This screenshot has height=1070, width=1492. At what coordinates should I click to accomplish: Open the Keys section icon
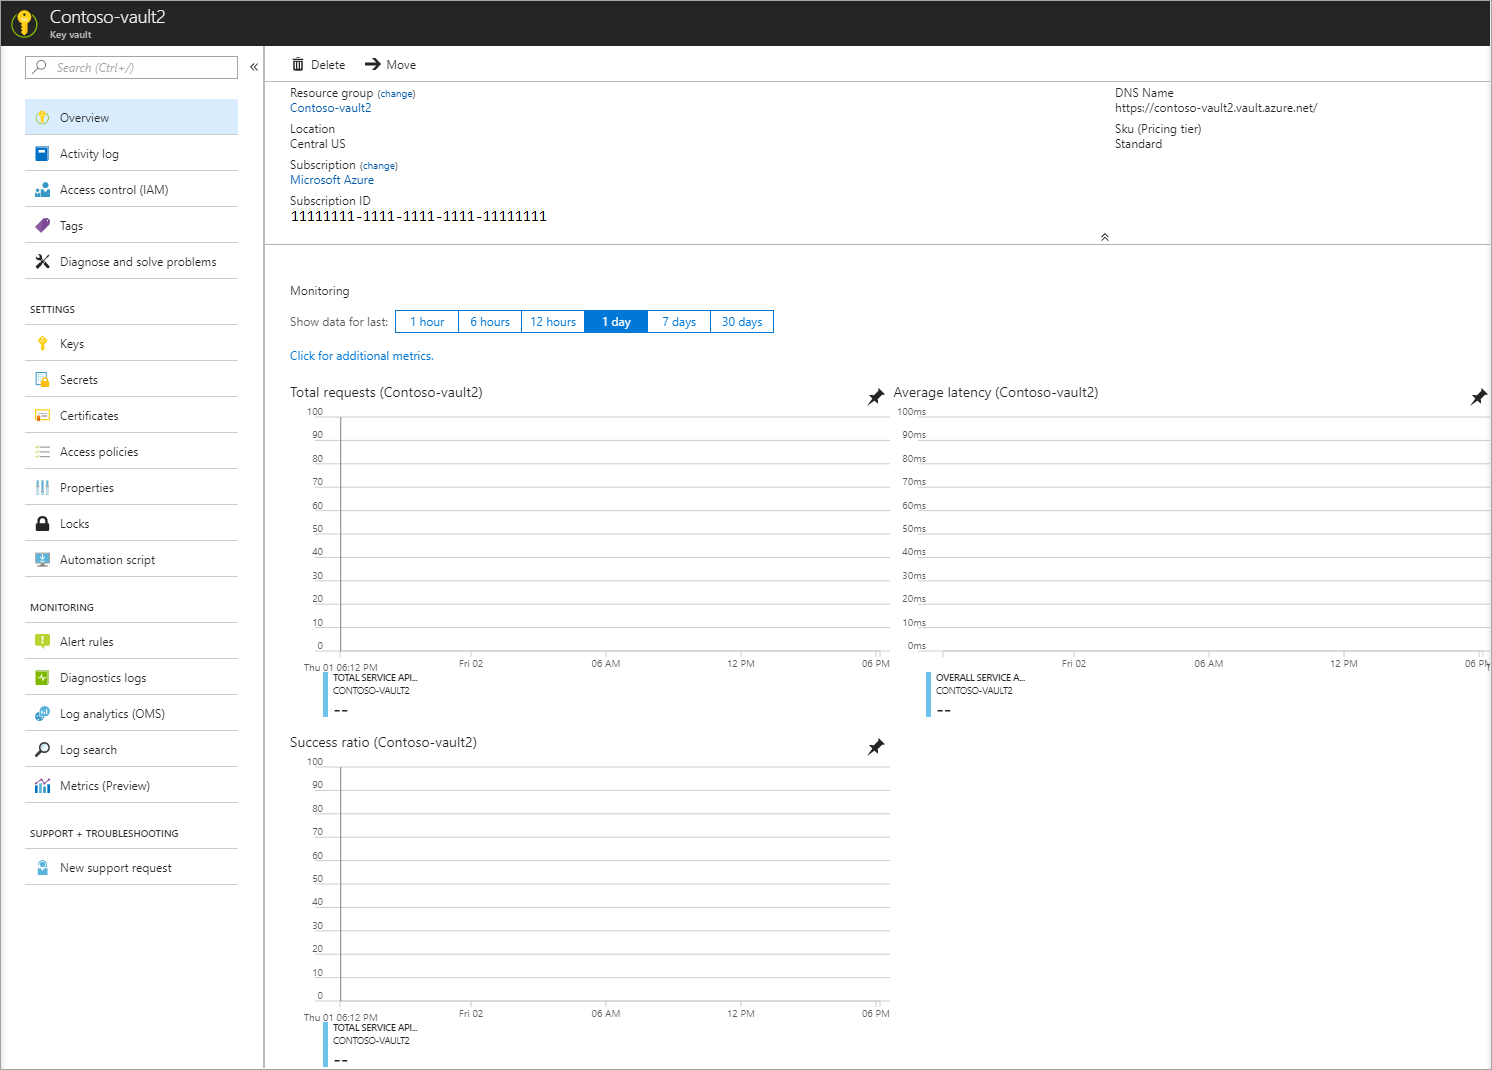click(43, 343)
